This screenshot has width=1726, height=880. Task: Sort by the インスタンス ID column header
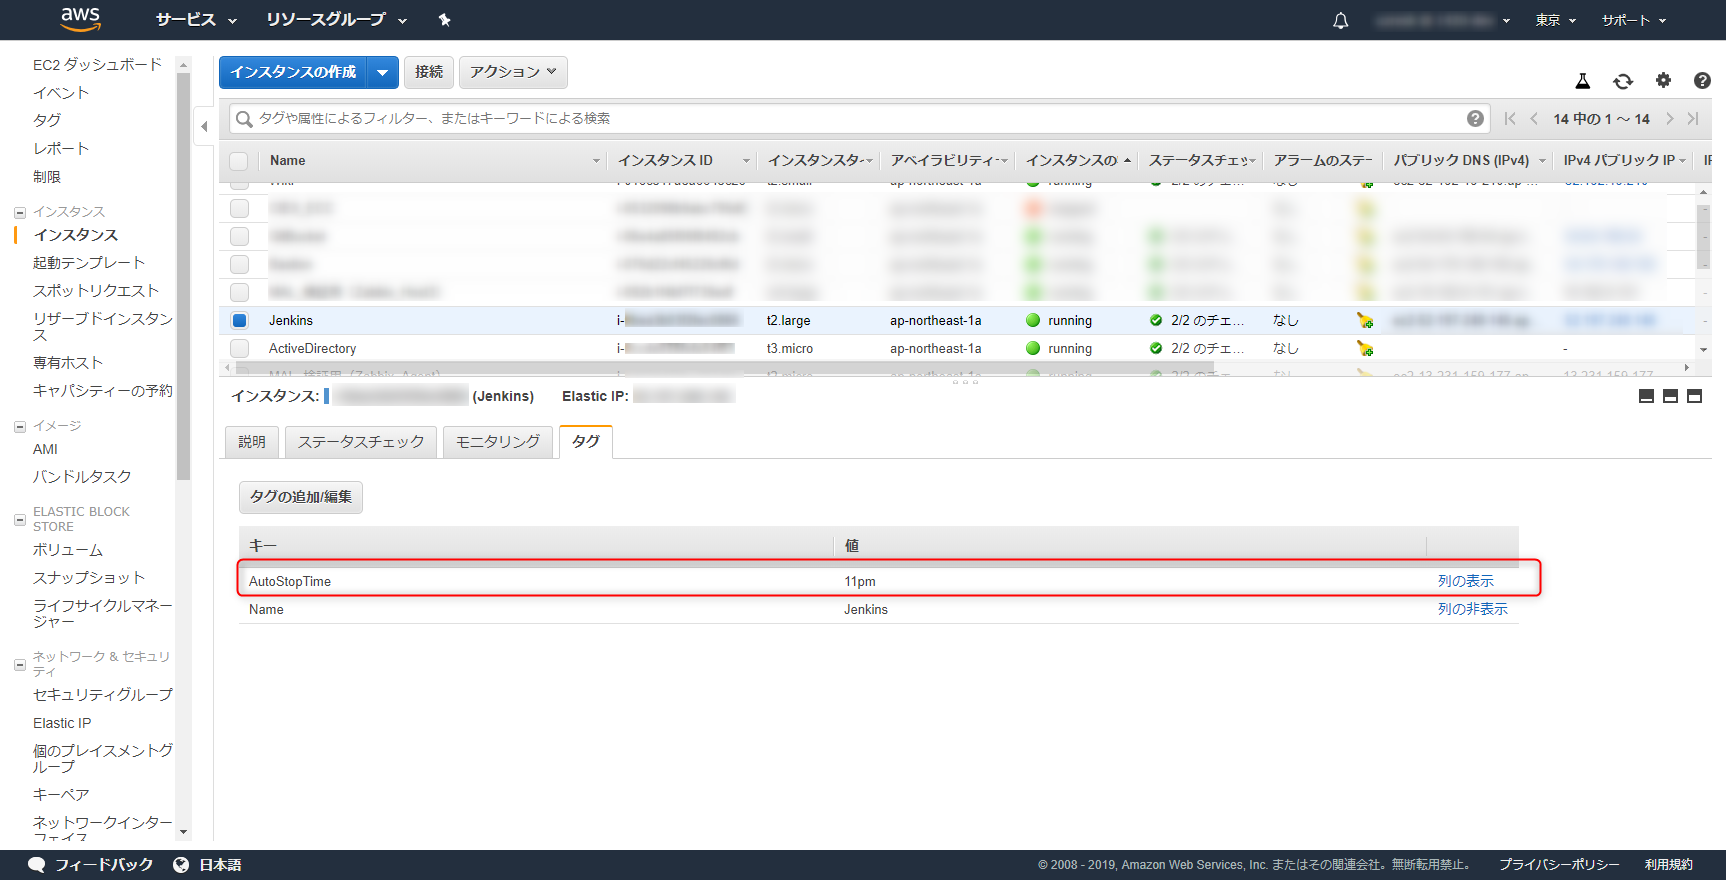[x=665, y=161]
